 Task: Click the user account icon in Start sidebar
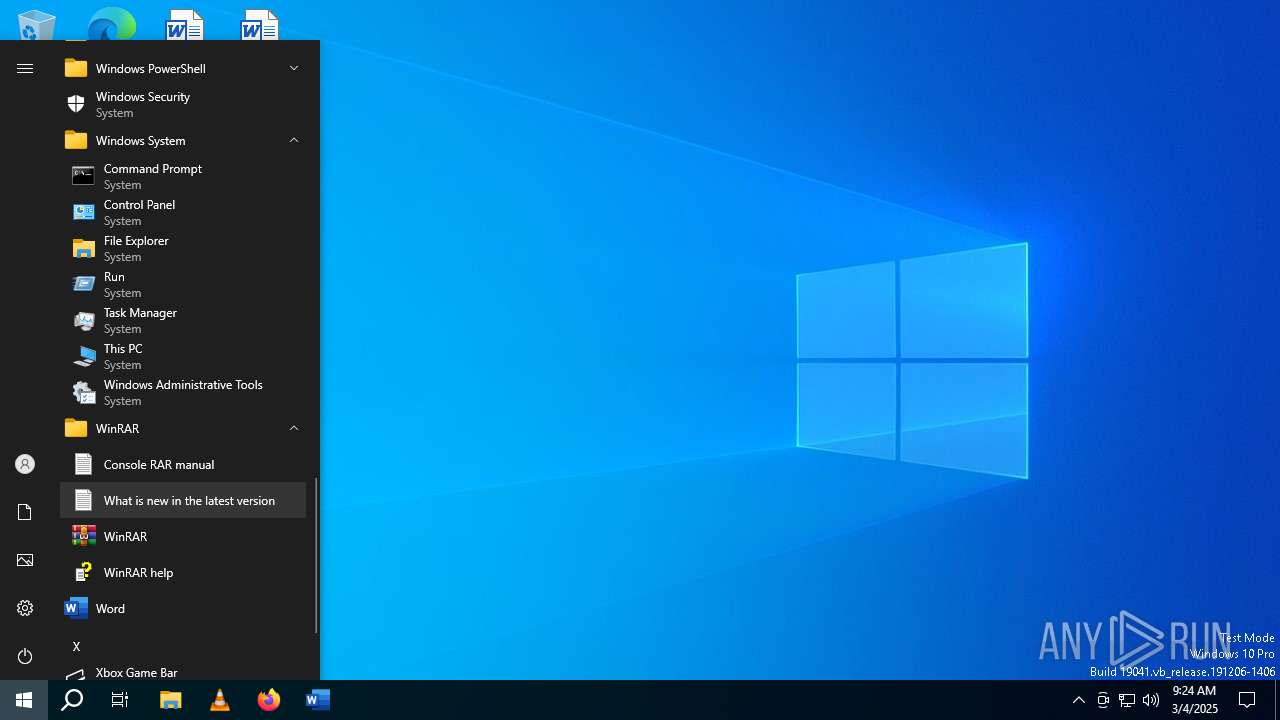[25, 464]
